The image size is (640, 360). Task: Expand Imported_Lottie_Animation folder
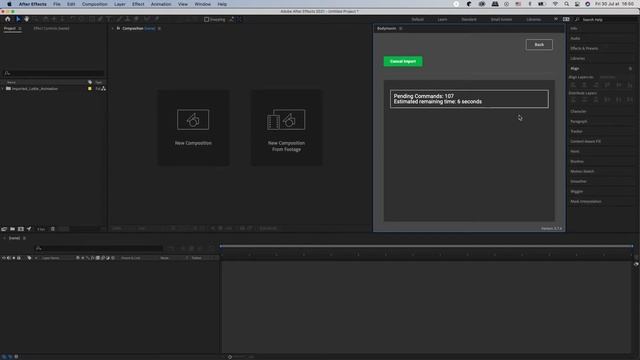pos(3,89)
